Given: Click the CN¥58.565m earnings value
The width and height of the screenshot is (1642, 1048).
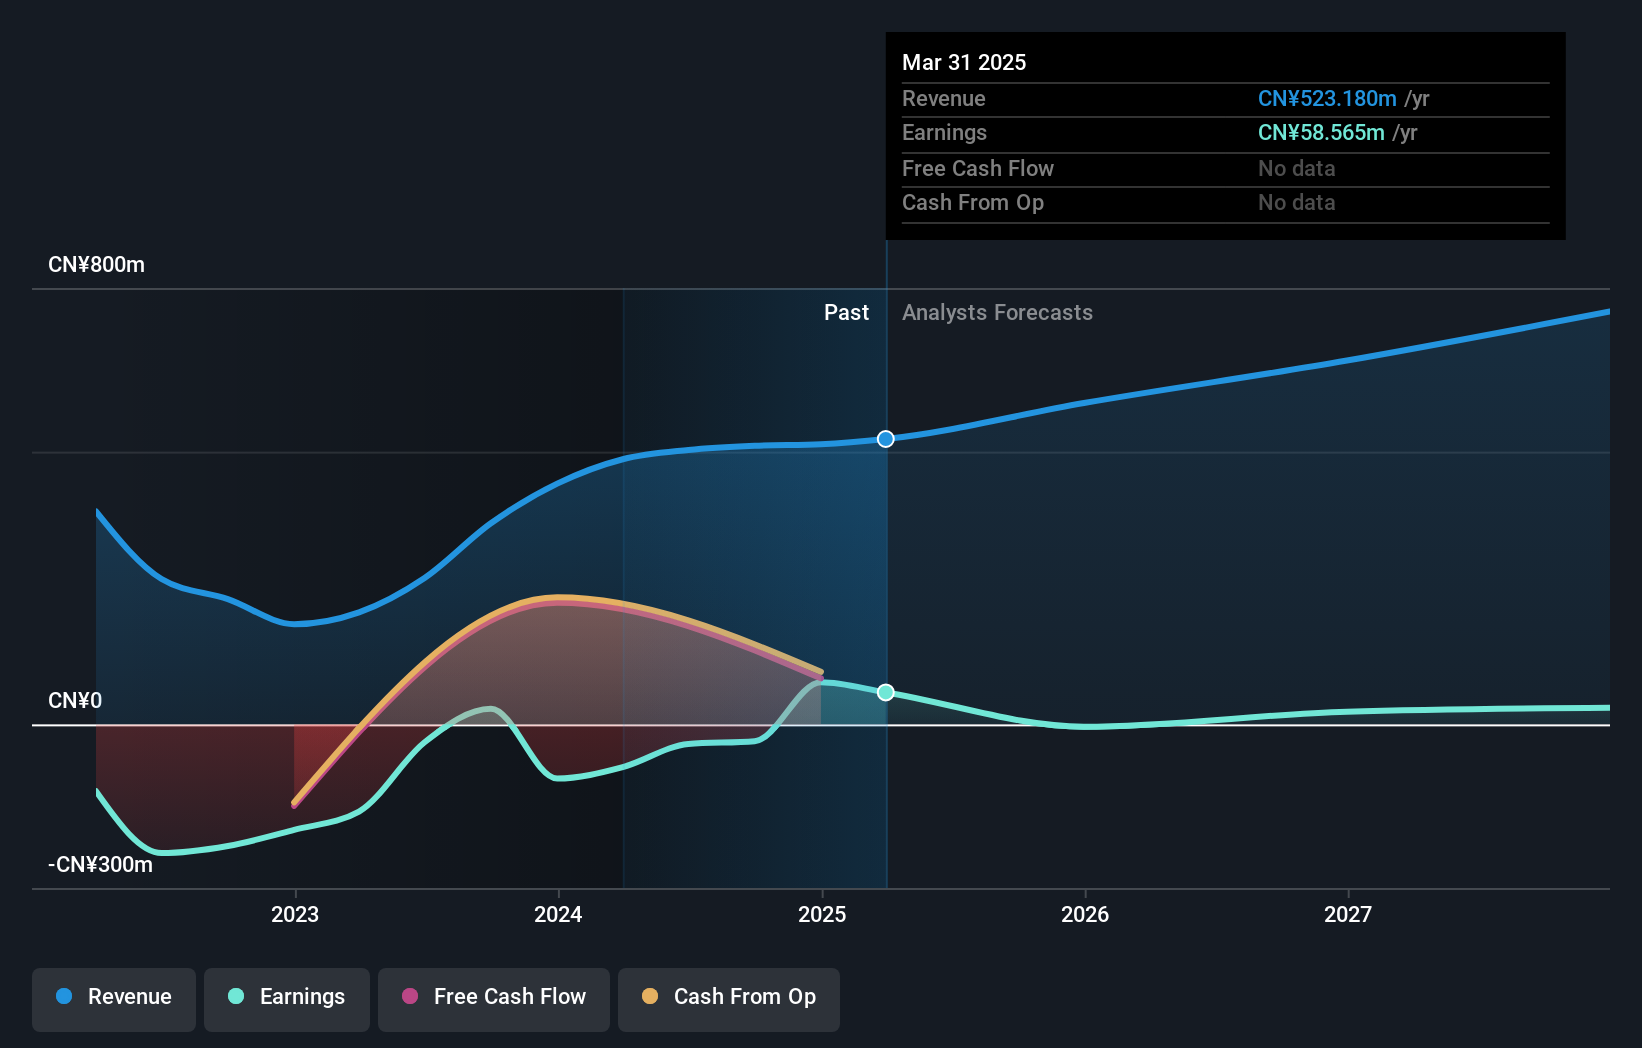Looking at the screenshot, I should (1321, 133).
